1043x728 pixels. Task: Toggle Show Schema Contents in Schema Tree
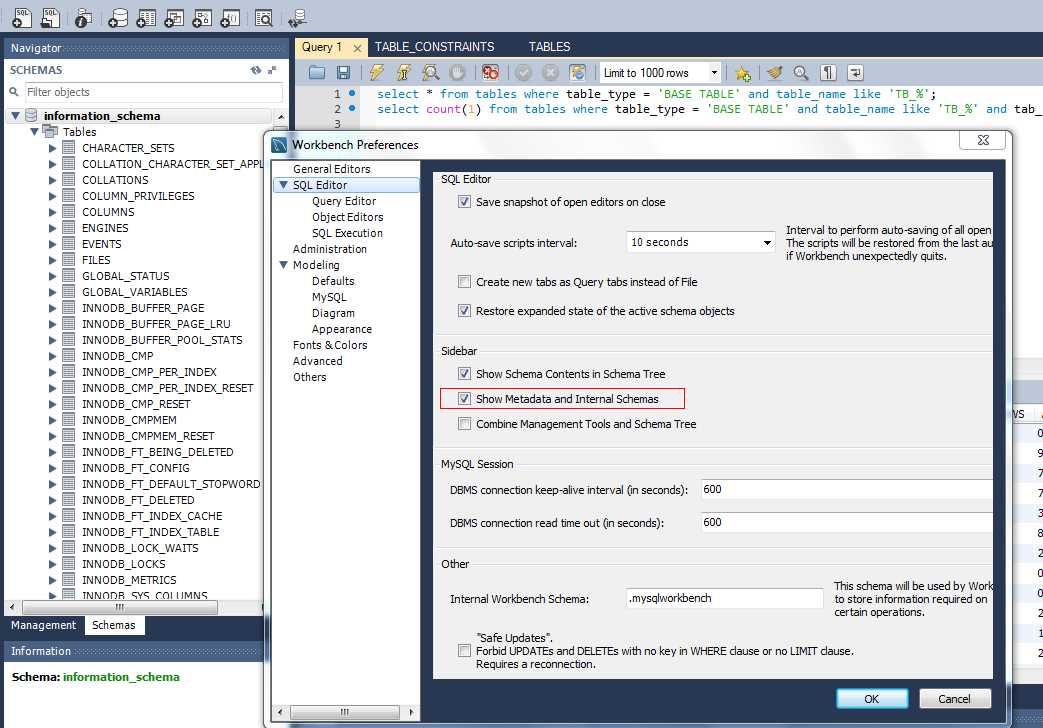coord(464,373)
